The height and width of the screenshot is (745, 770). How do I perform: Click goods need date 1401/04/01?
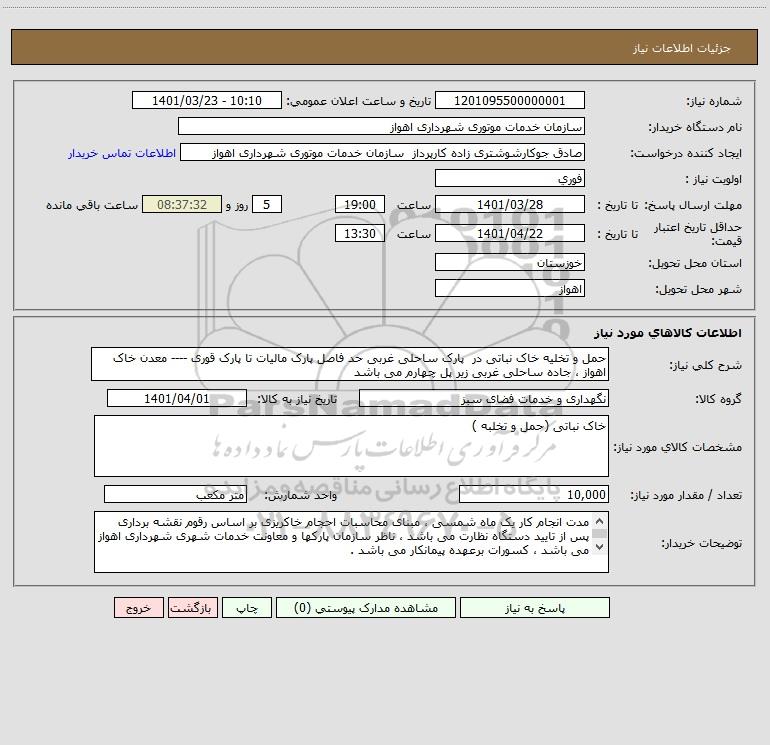coord(177,398)
